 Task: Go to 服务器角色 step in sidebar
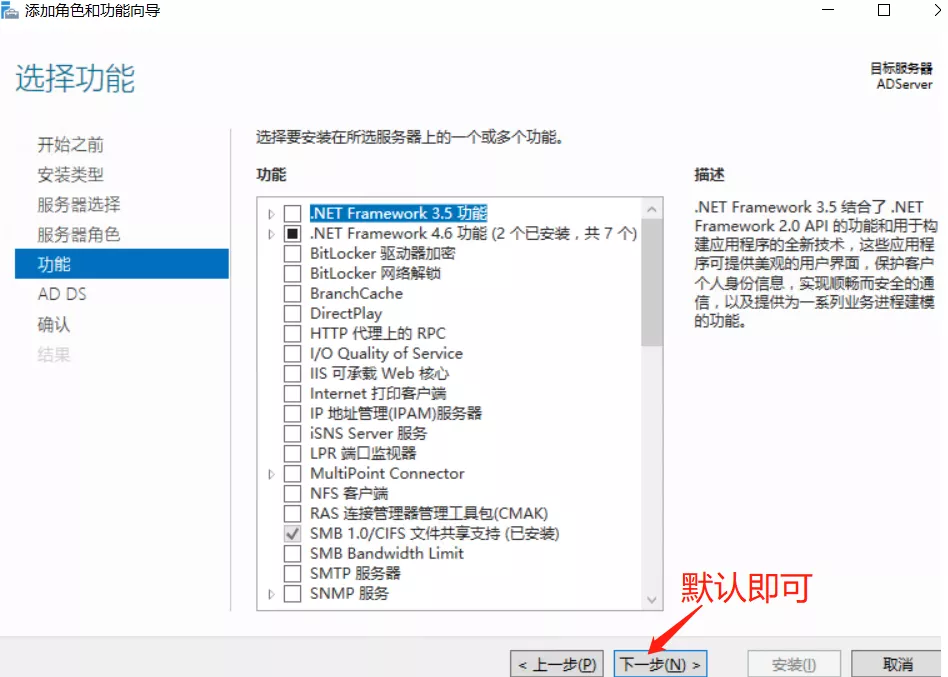coord(79,235)
